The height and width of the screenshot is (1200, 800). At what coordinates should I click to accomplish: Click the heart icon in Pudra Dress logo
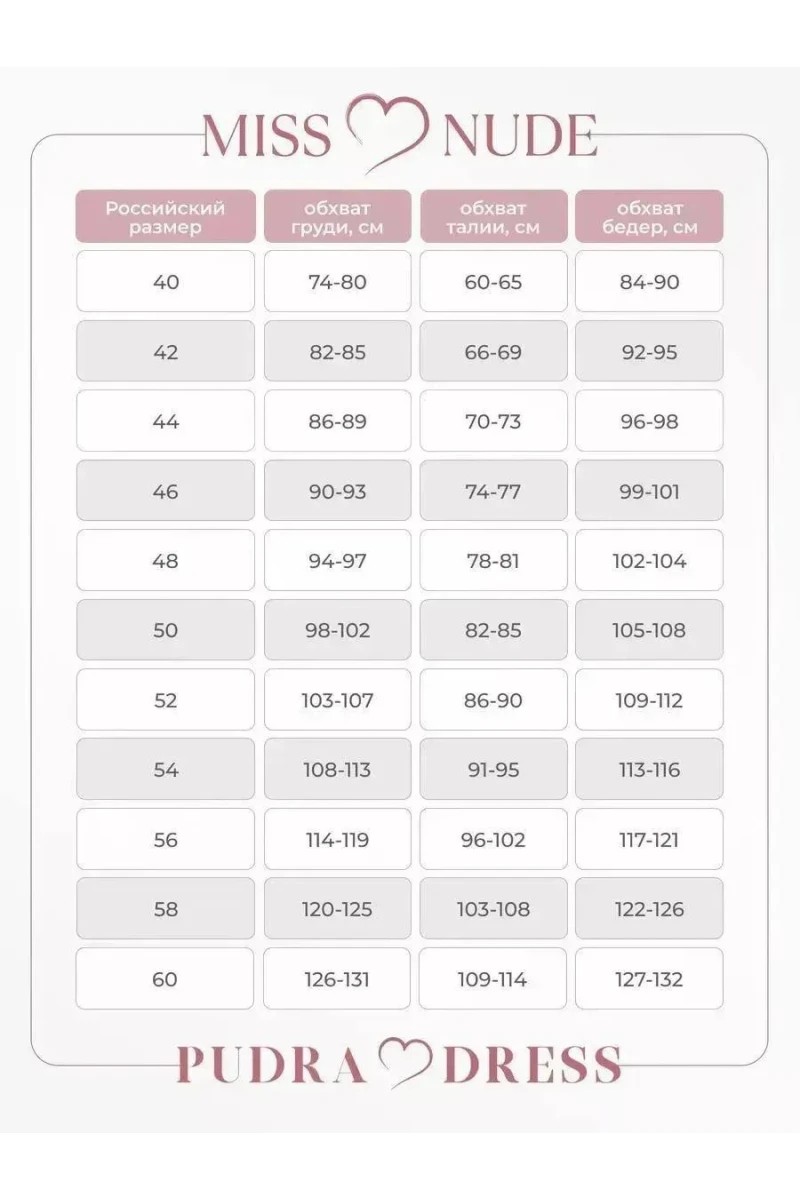tap(403, 1063)
